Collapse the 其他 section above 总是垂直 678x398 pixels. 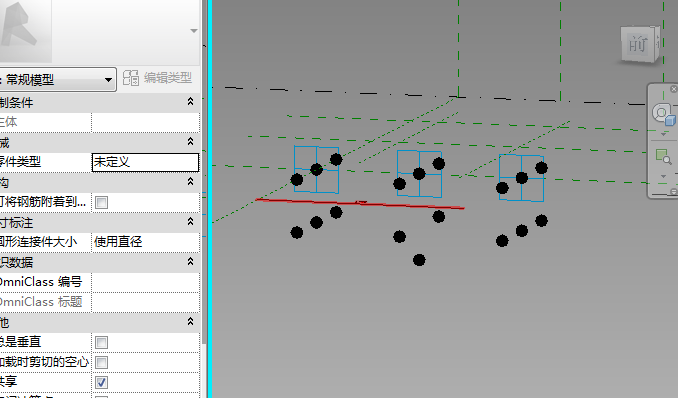[190, 321]
